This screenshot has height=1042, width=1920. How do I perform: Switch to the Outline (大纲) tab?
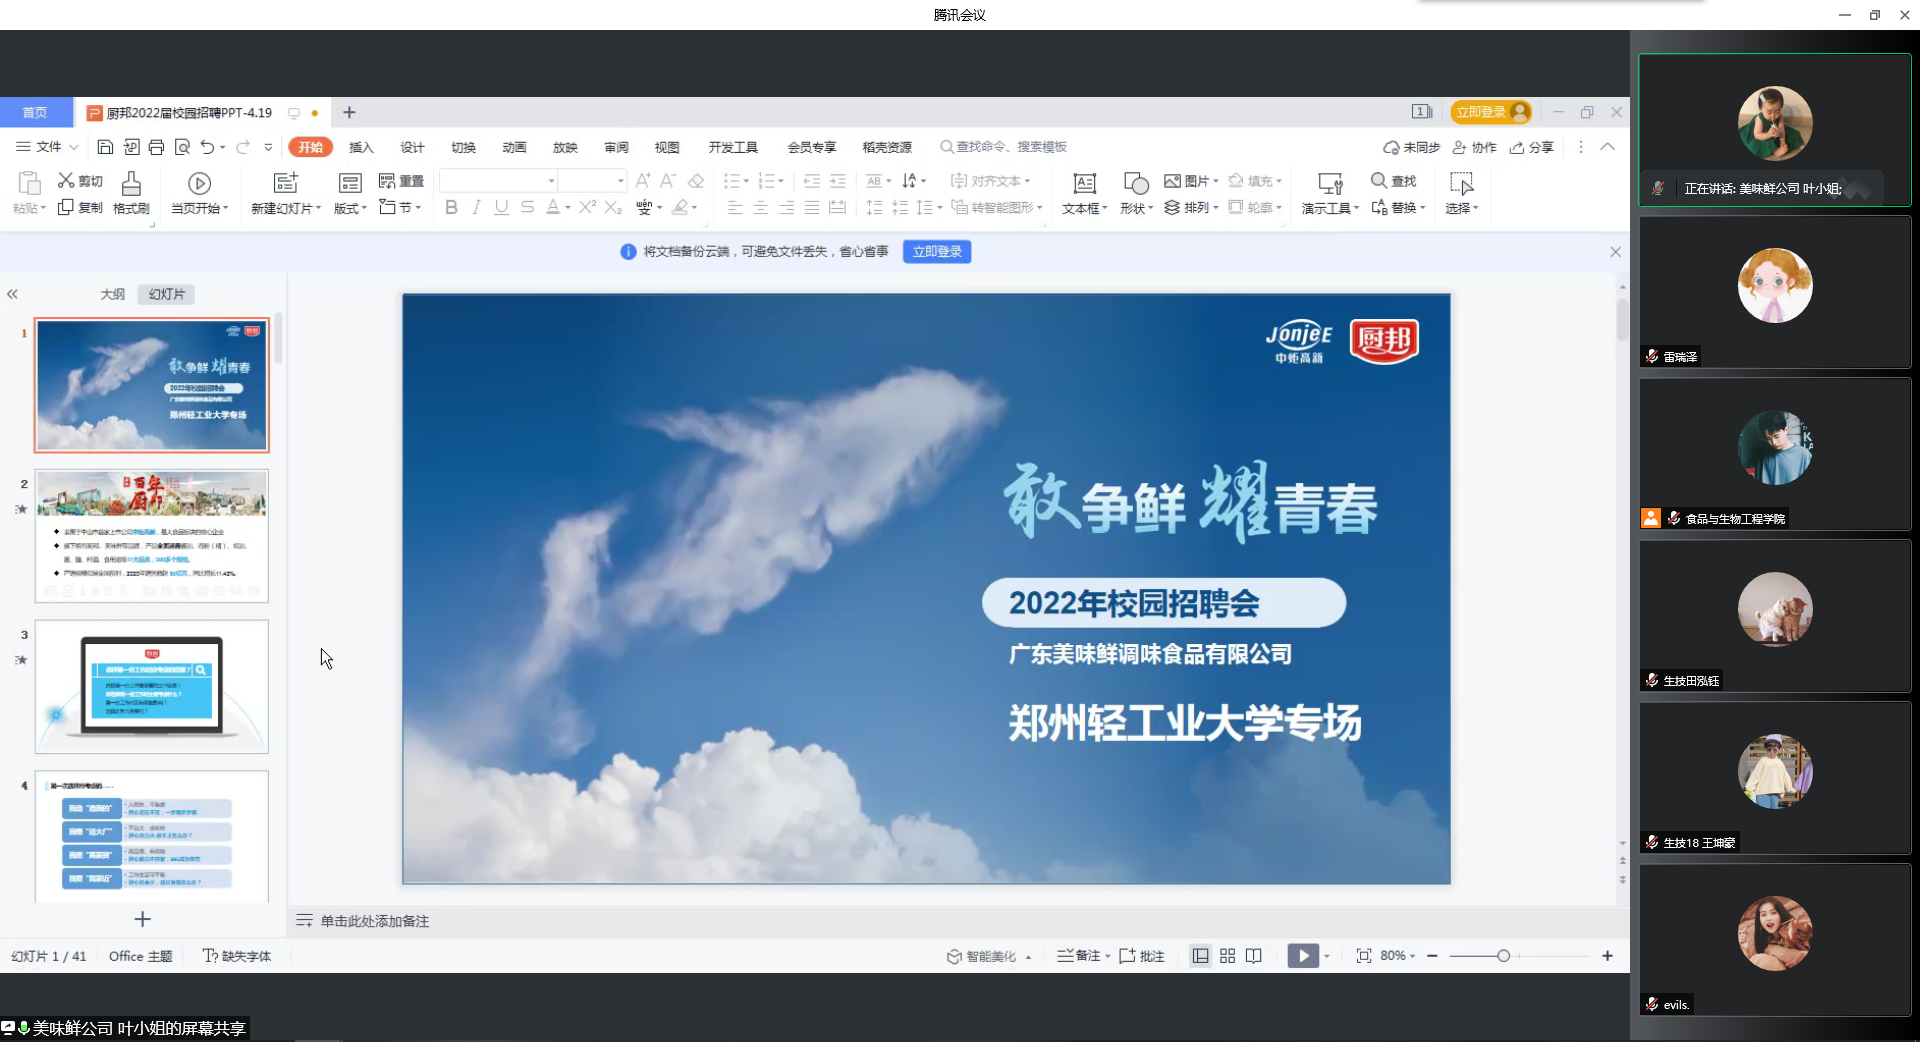point(112,294)
